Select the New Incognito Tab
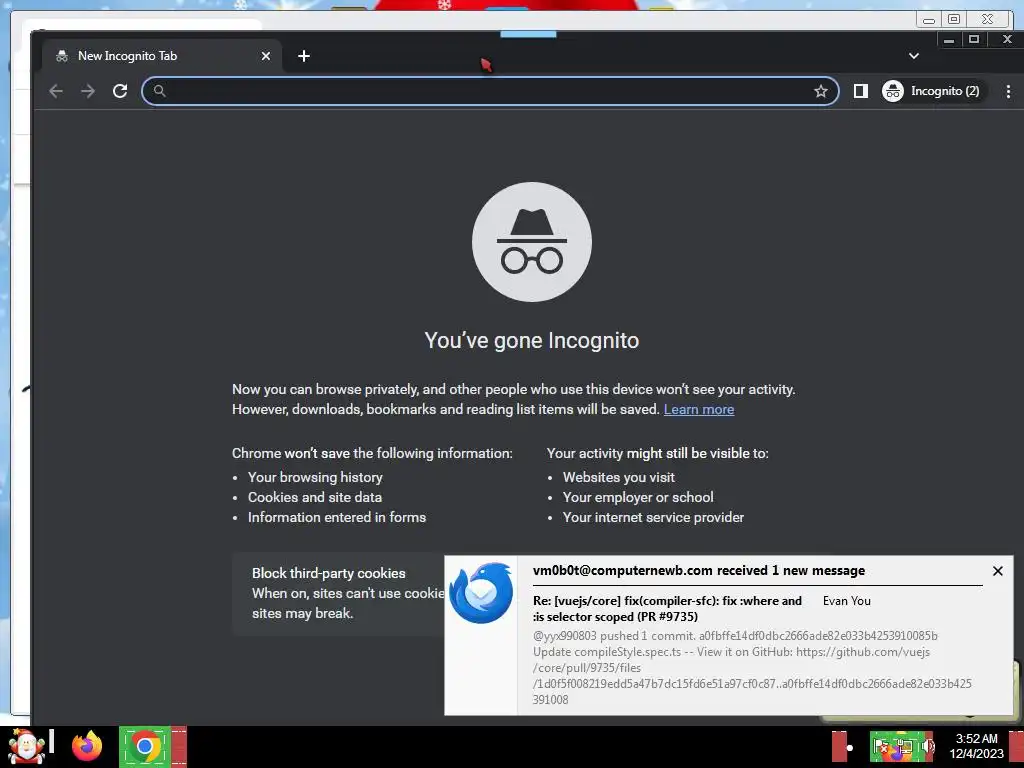 click(162, 56)
